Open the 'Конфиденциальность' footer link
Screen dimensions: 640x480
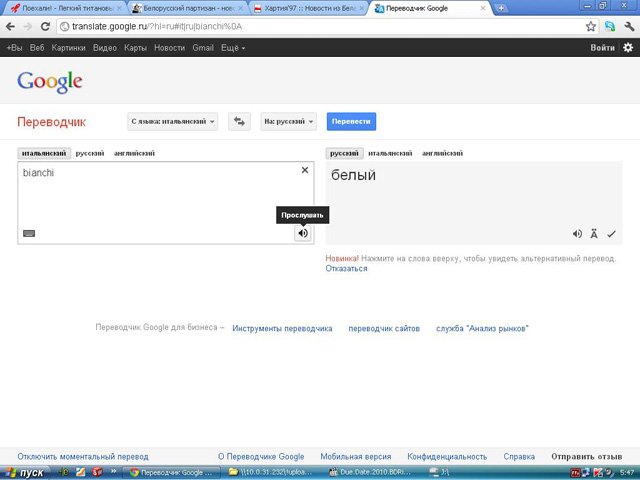(447, 456)
